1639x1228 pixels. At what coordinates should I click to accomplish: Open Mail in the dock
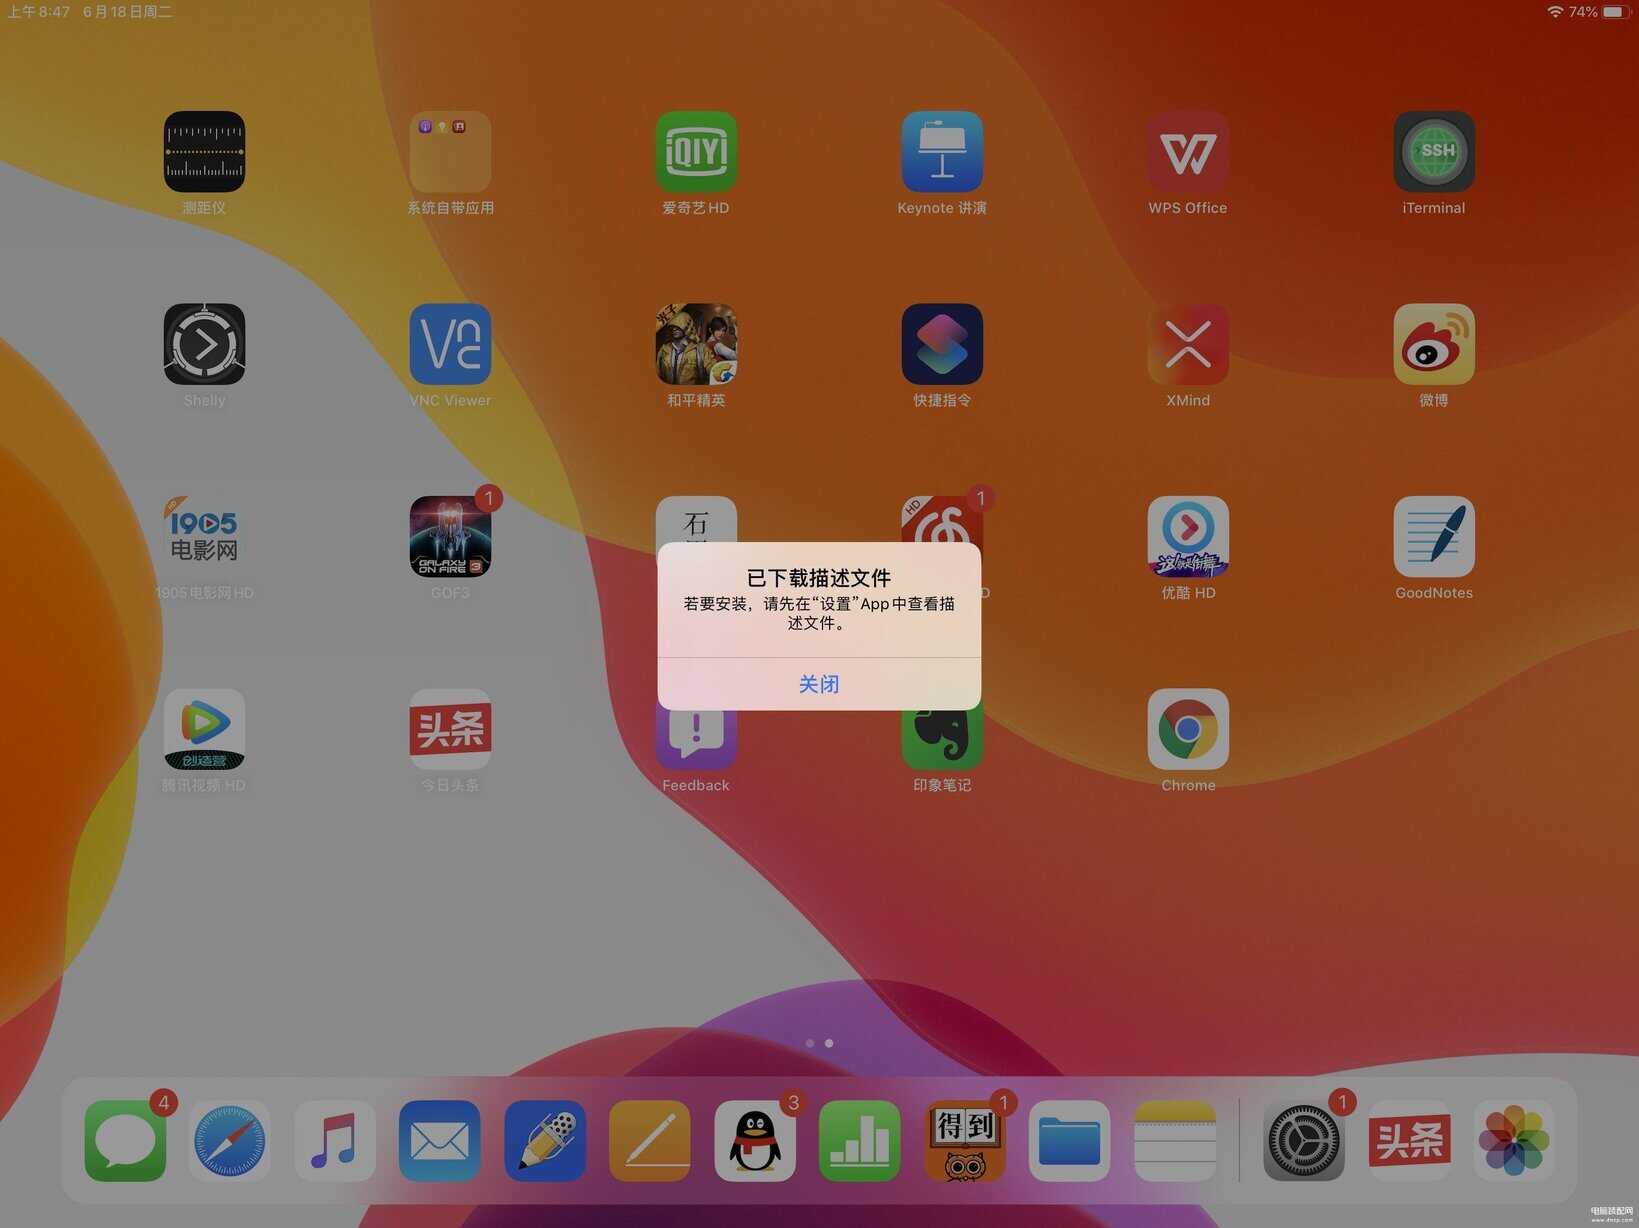pyautogui.click(x=440, y=1141)
